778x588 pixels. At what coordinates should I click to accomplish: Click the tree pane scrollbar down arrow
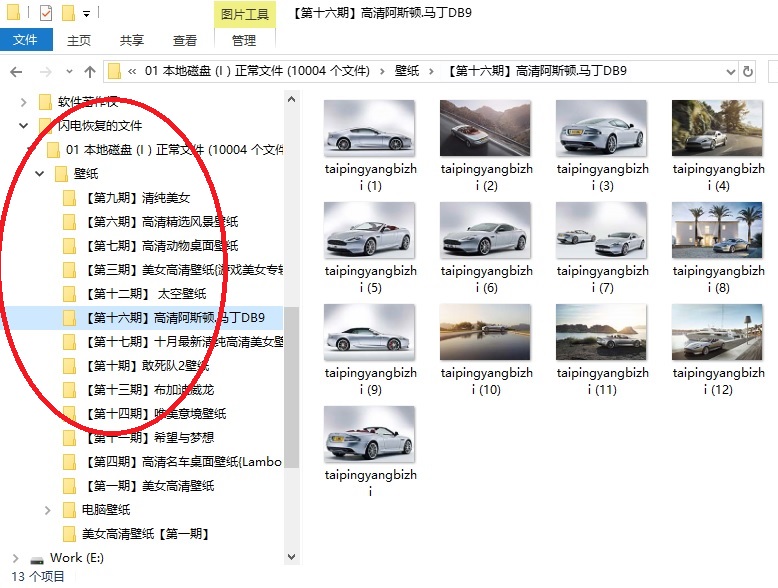pyautogui.click(x=291, y=557)
